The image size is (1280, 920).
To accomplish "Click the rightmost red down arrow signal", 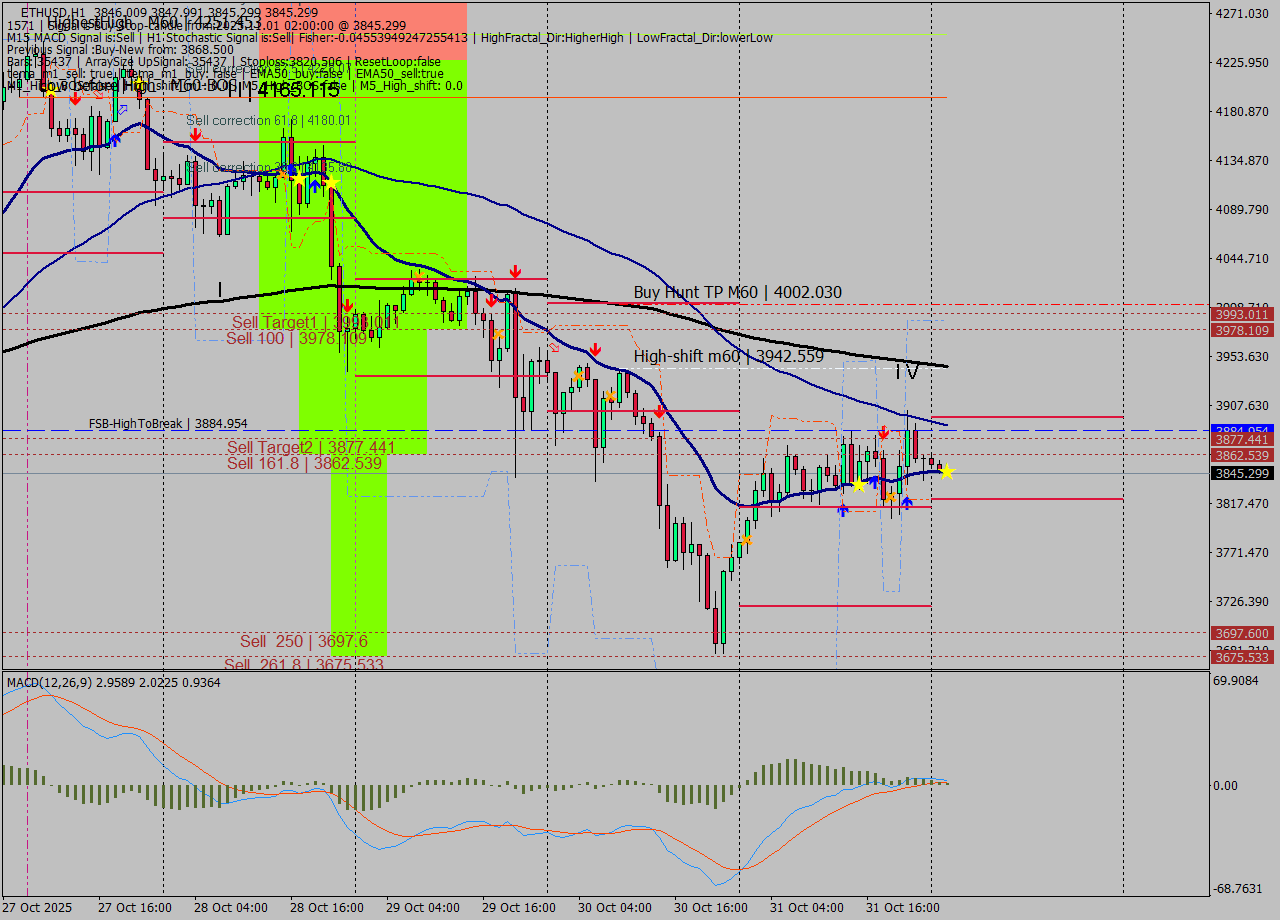I will click(883, 433).
